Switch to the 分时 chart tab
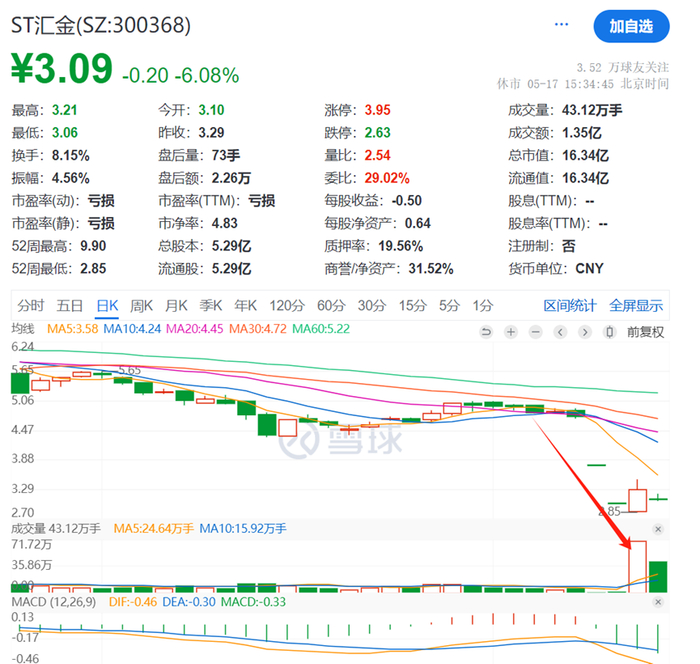Screen dimensions: 700x664 [x=31, y=306]
